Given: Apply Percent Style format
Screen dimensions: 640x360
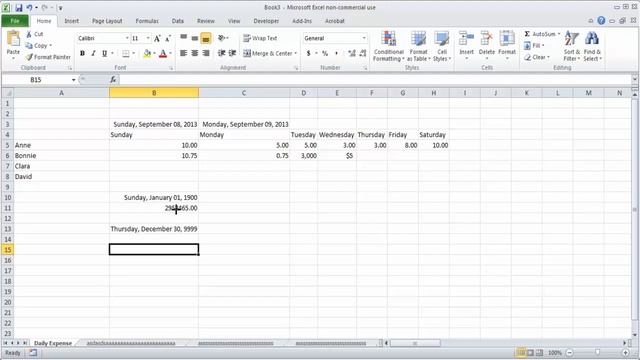Looking at the screenshot, I should click(325, 53).
